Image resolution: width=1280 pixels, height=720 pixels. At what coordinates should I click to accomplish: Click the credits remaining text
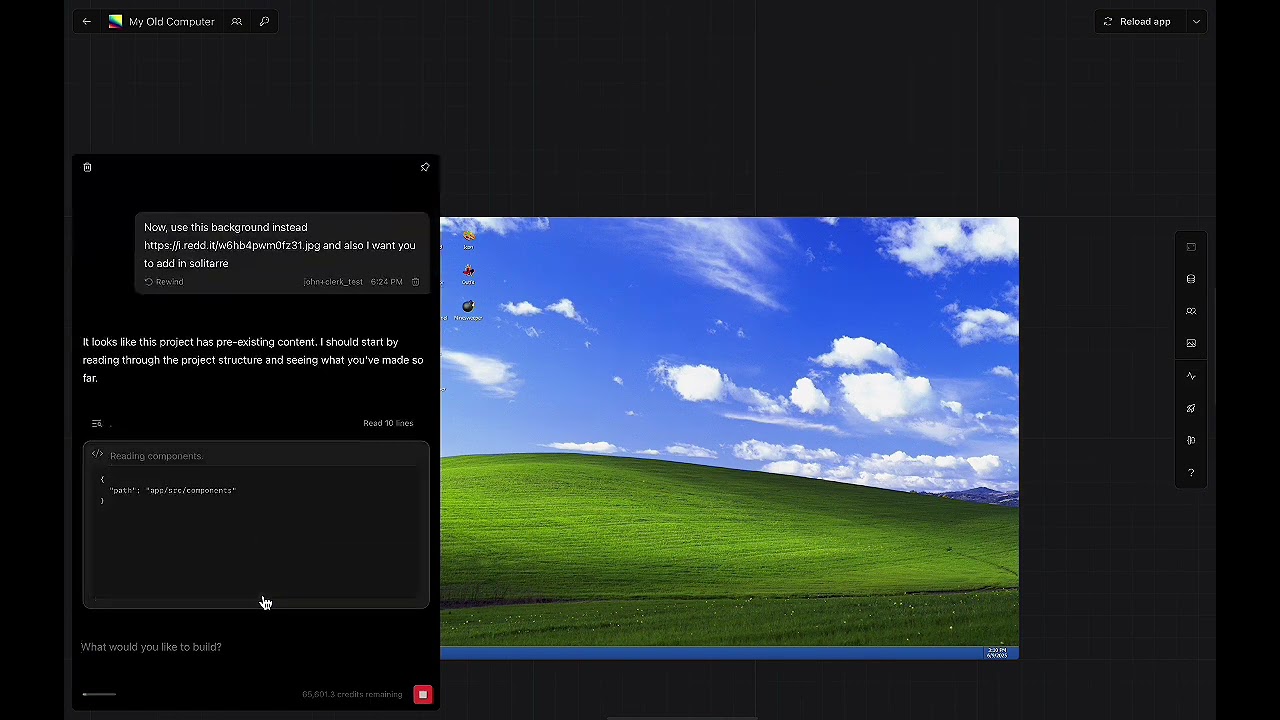(x=352, y=694)
